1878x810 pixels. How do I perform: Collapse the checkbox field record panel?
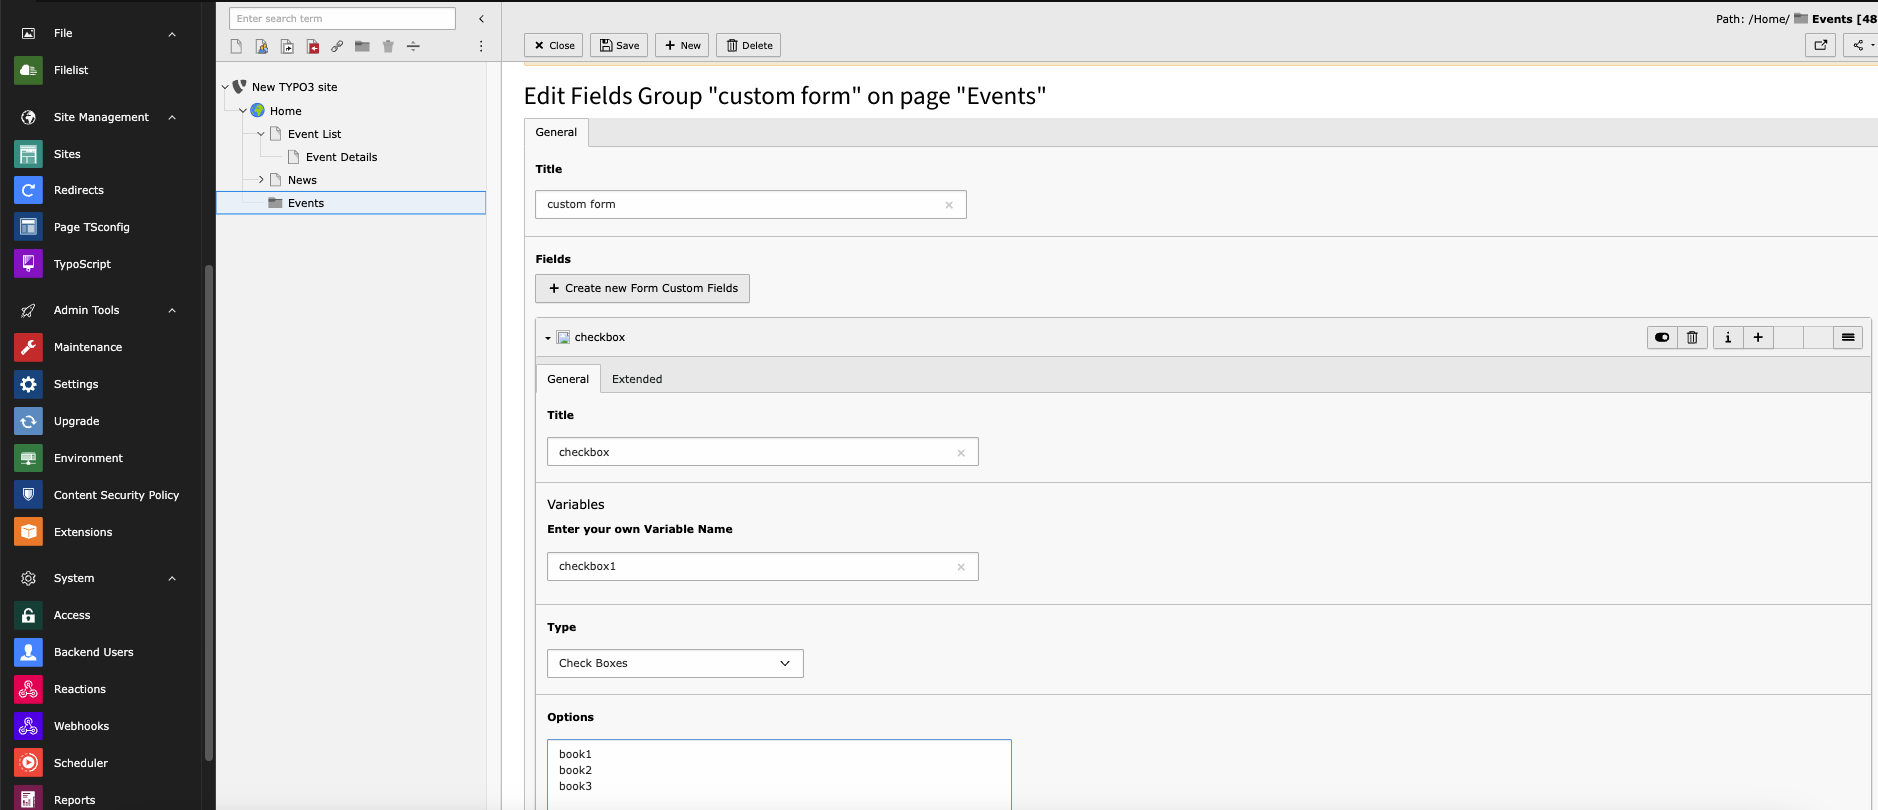[548, 338]
